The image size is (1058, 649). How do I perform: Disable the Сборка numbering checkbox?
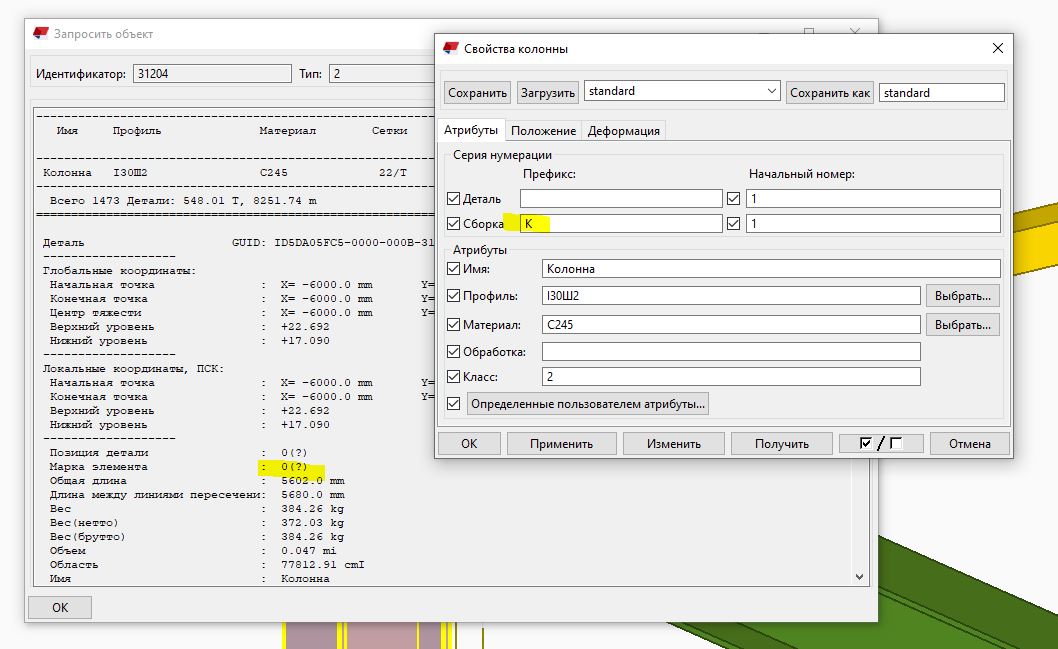click(x=454, y=224)
